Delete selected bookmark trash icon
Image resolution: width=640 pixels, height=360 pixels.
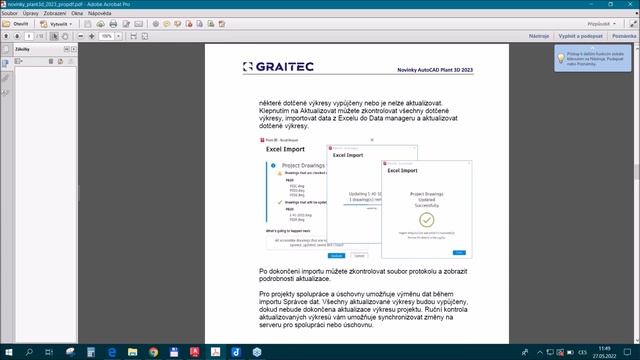pos(51,61)
